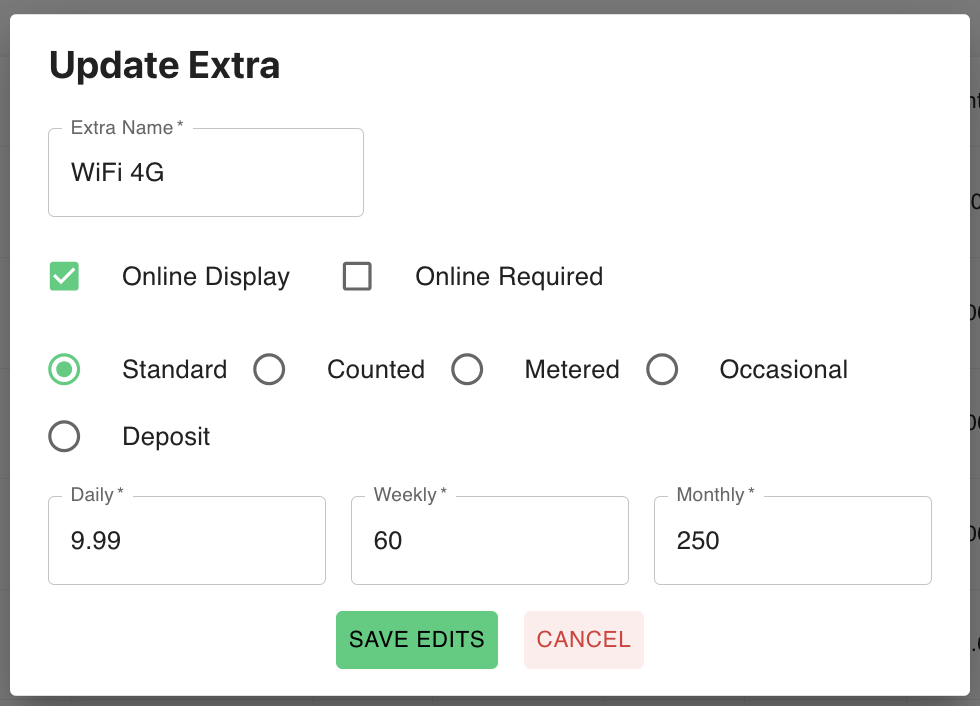Click the Daily price input field
This screenshot has height=706, width=980.
[187, 541]
